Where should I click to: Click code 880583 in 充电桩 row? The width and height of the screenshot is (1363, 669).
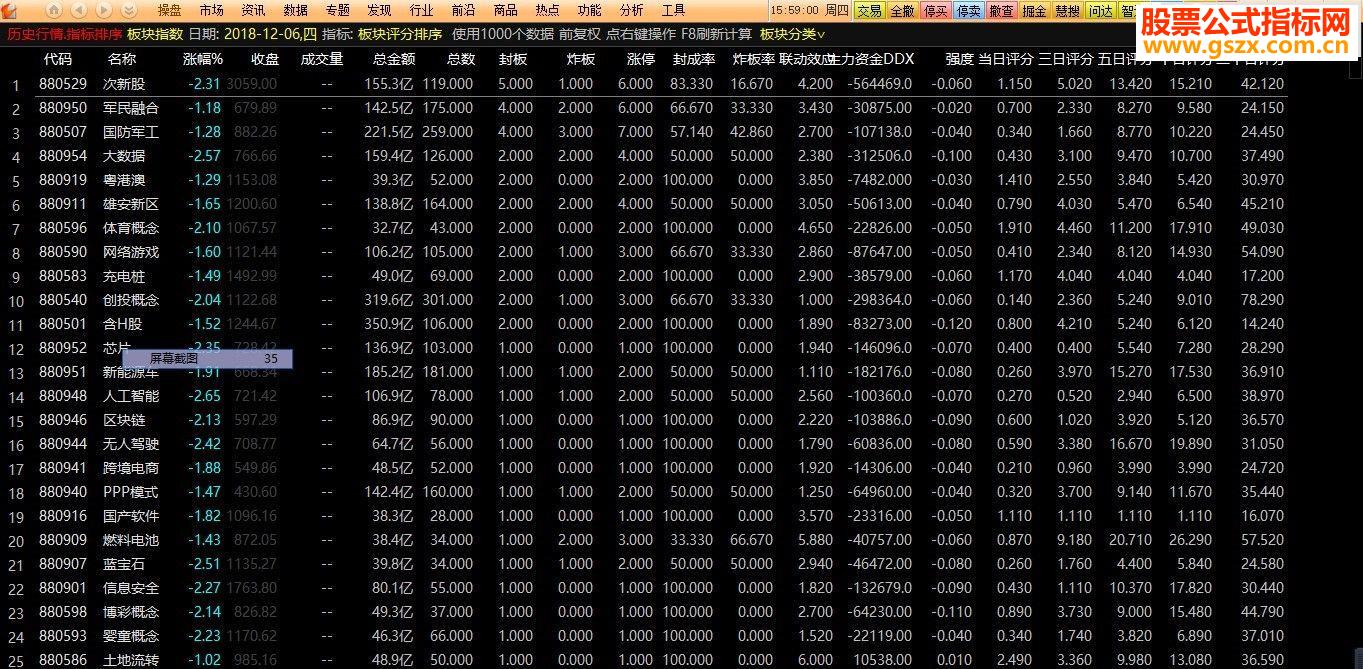tap(63, 276)
